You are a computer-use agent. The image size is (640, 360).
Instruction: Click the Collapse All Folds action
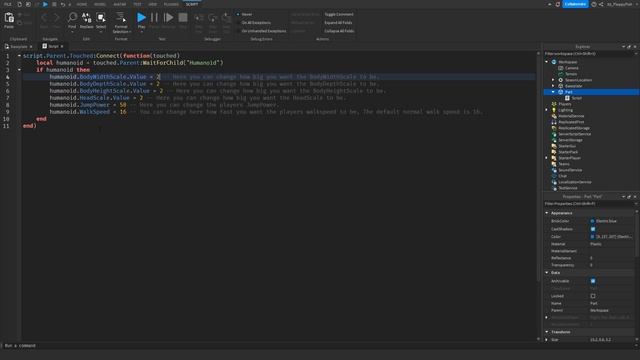tap(339, 31)
